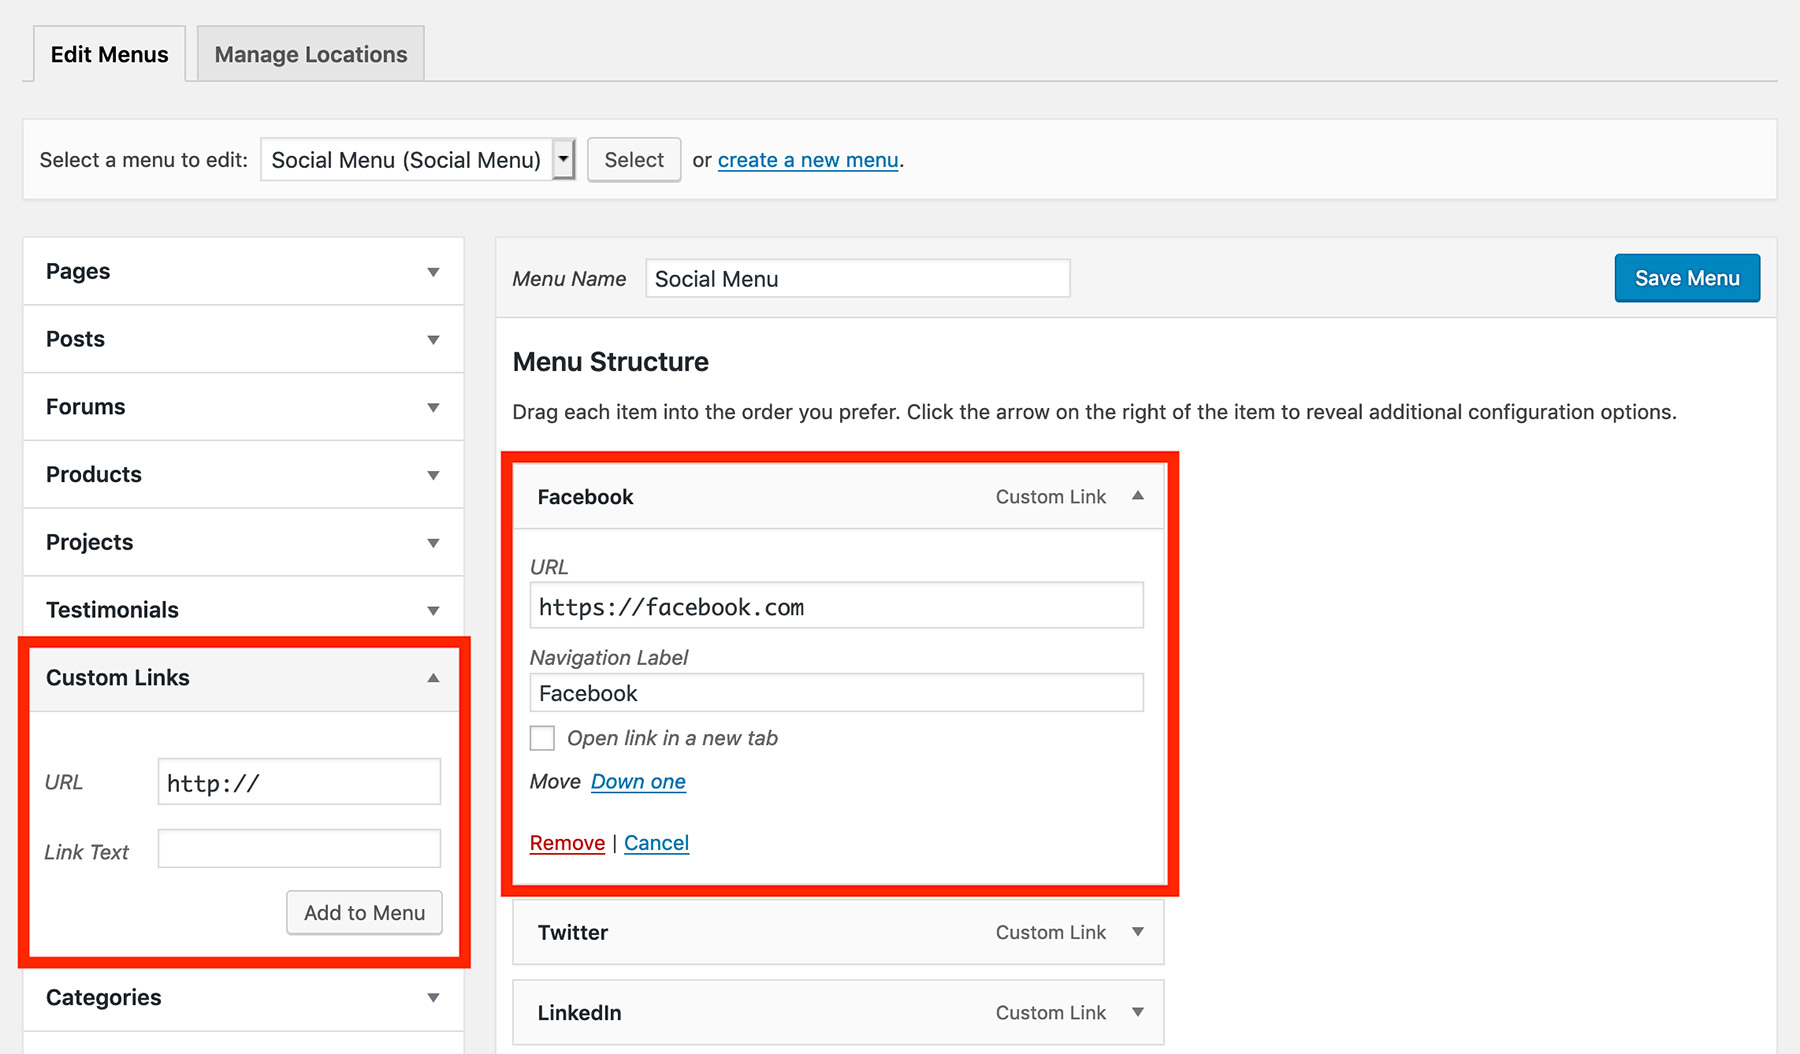The width and height of the screenshot is (1800, 1054).
Task: Follow the create a new menu link
Action: click(808, 160)
